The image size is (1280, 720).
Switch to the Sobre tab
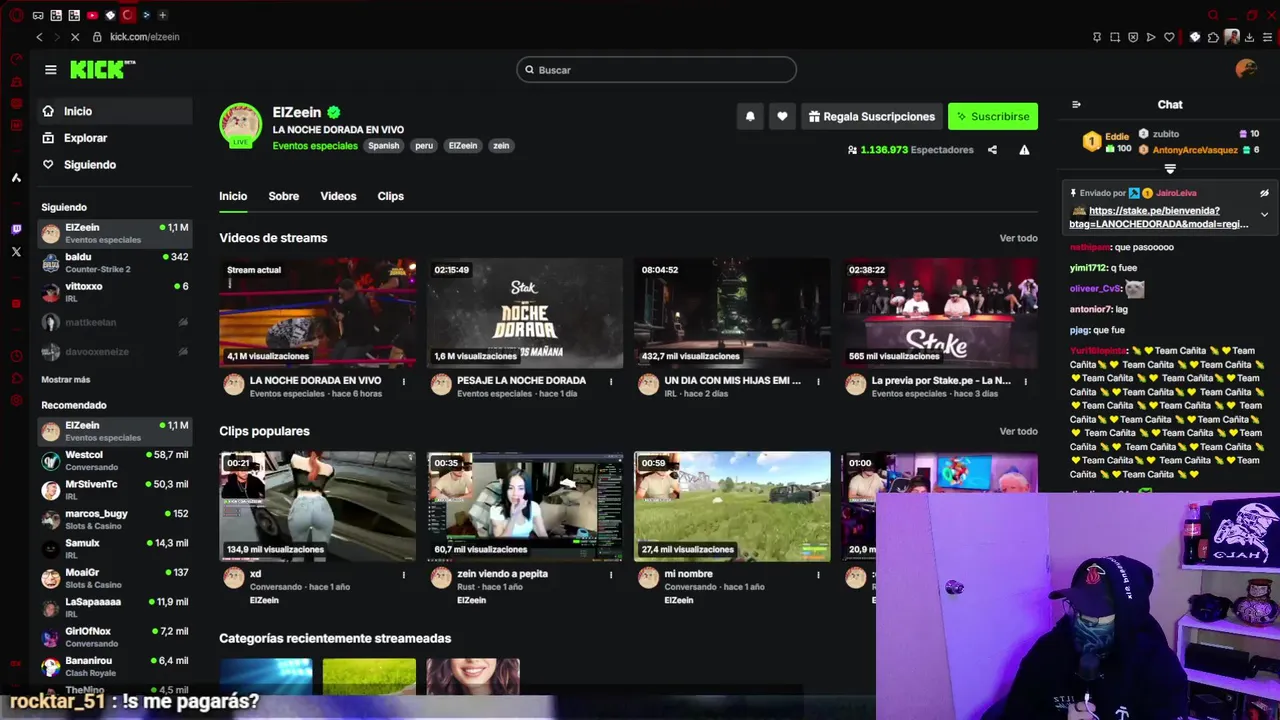pos(284,196)
